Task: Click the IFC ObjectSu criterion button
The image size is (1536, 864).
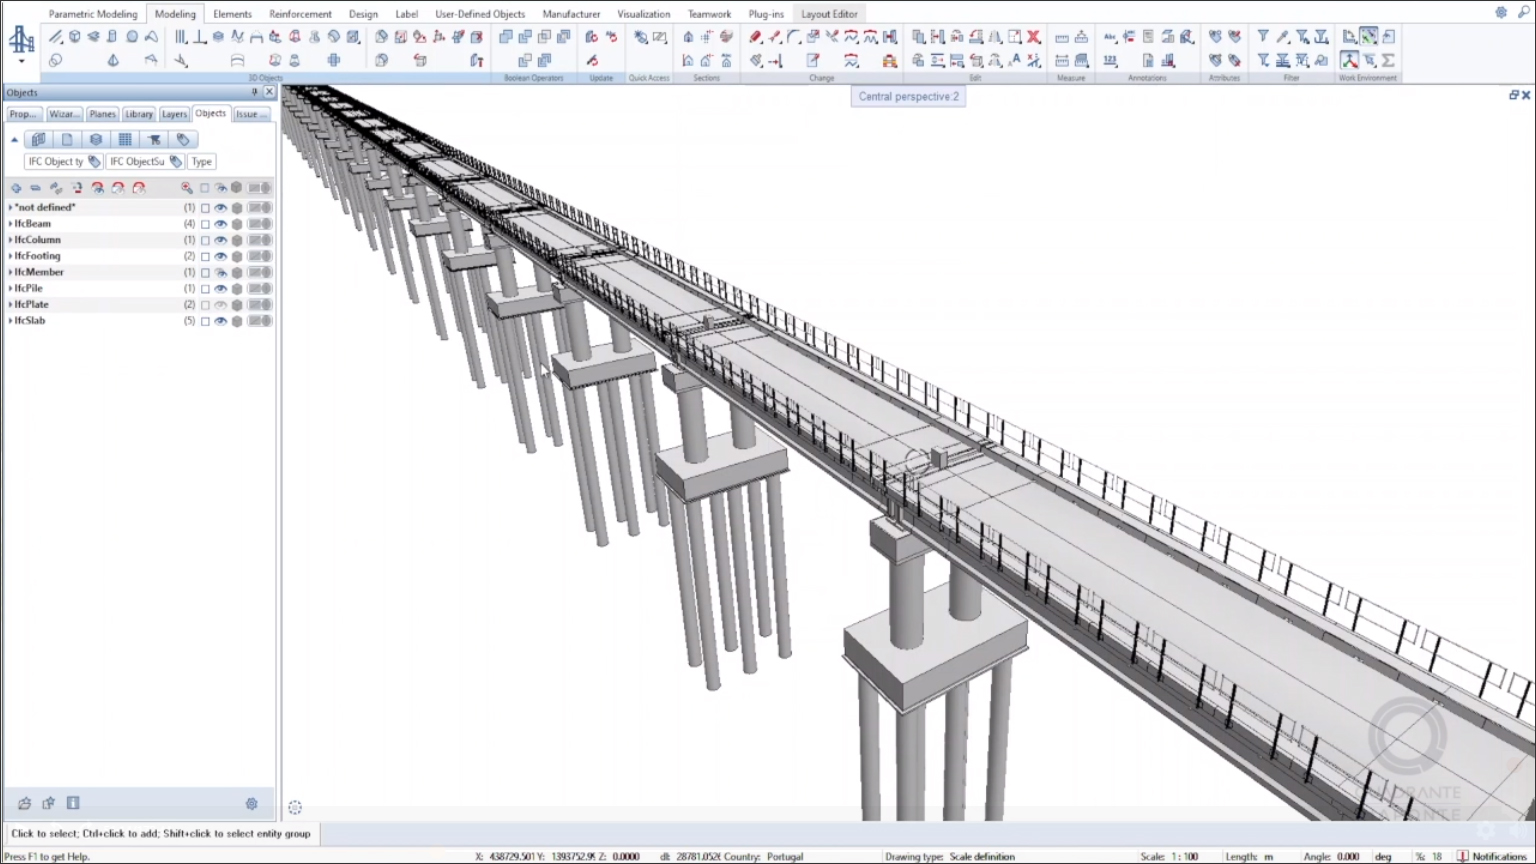Action: pyautogui.click(x=146, y=161)
